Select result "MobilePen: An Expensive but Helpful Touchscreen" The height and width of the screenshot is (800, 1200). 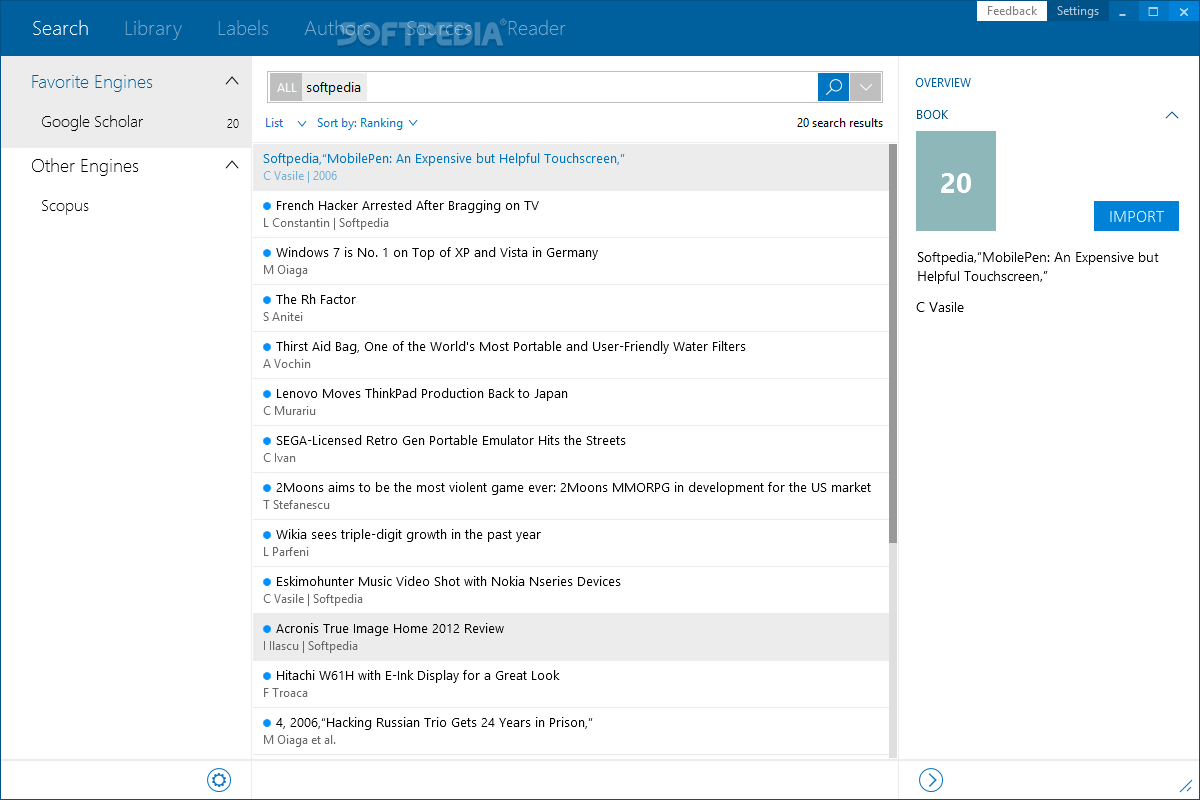click(x=570, y=167)
